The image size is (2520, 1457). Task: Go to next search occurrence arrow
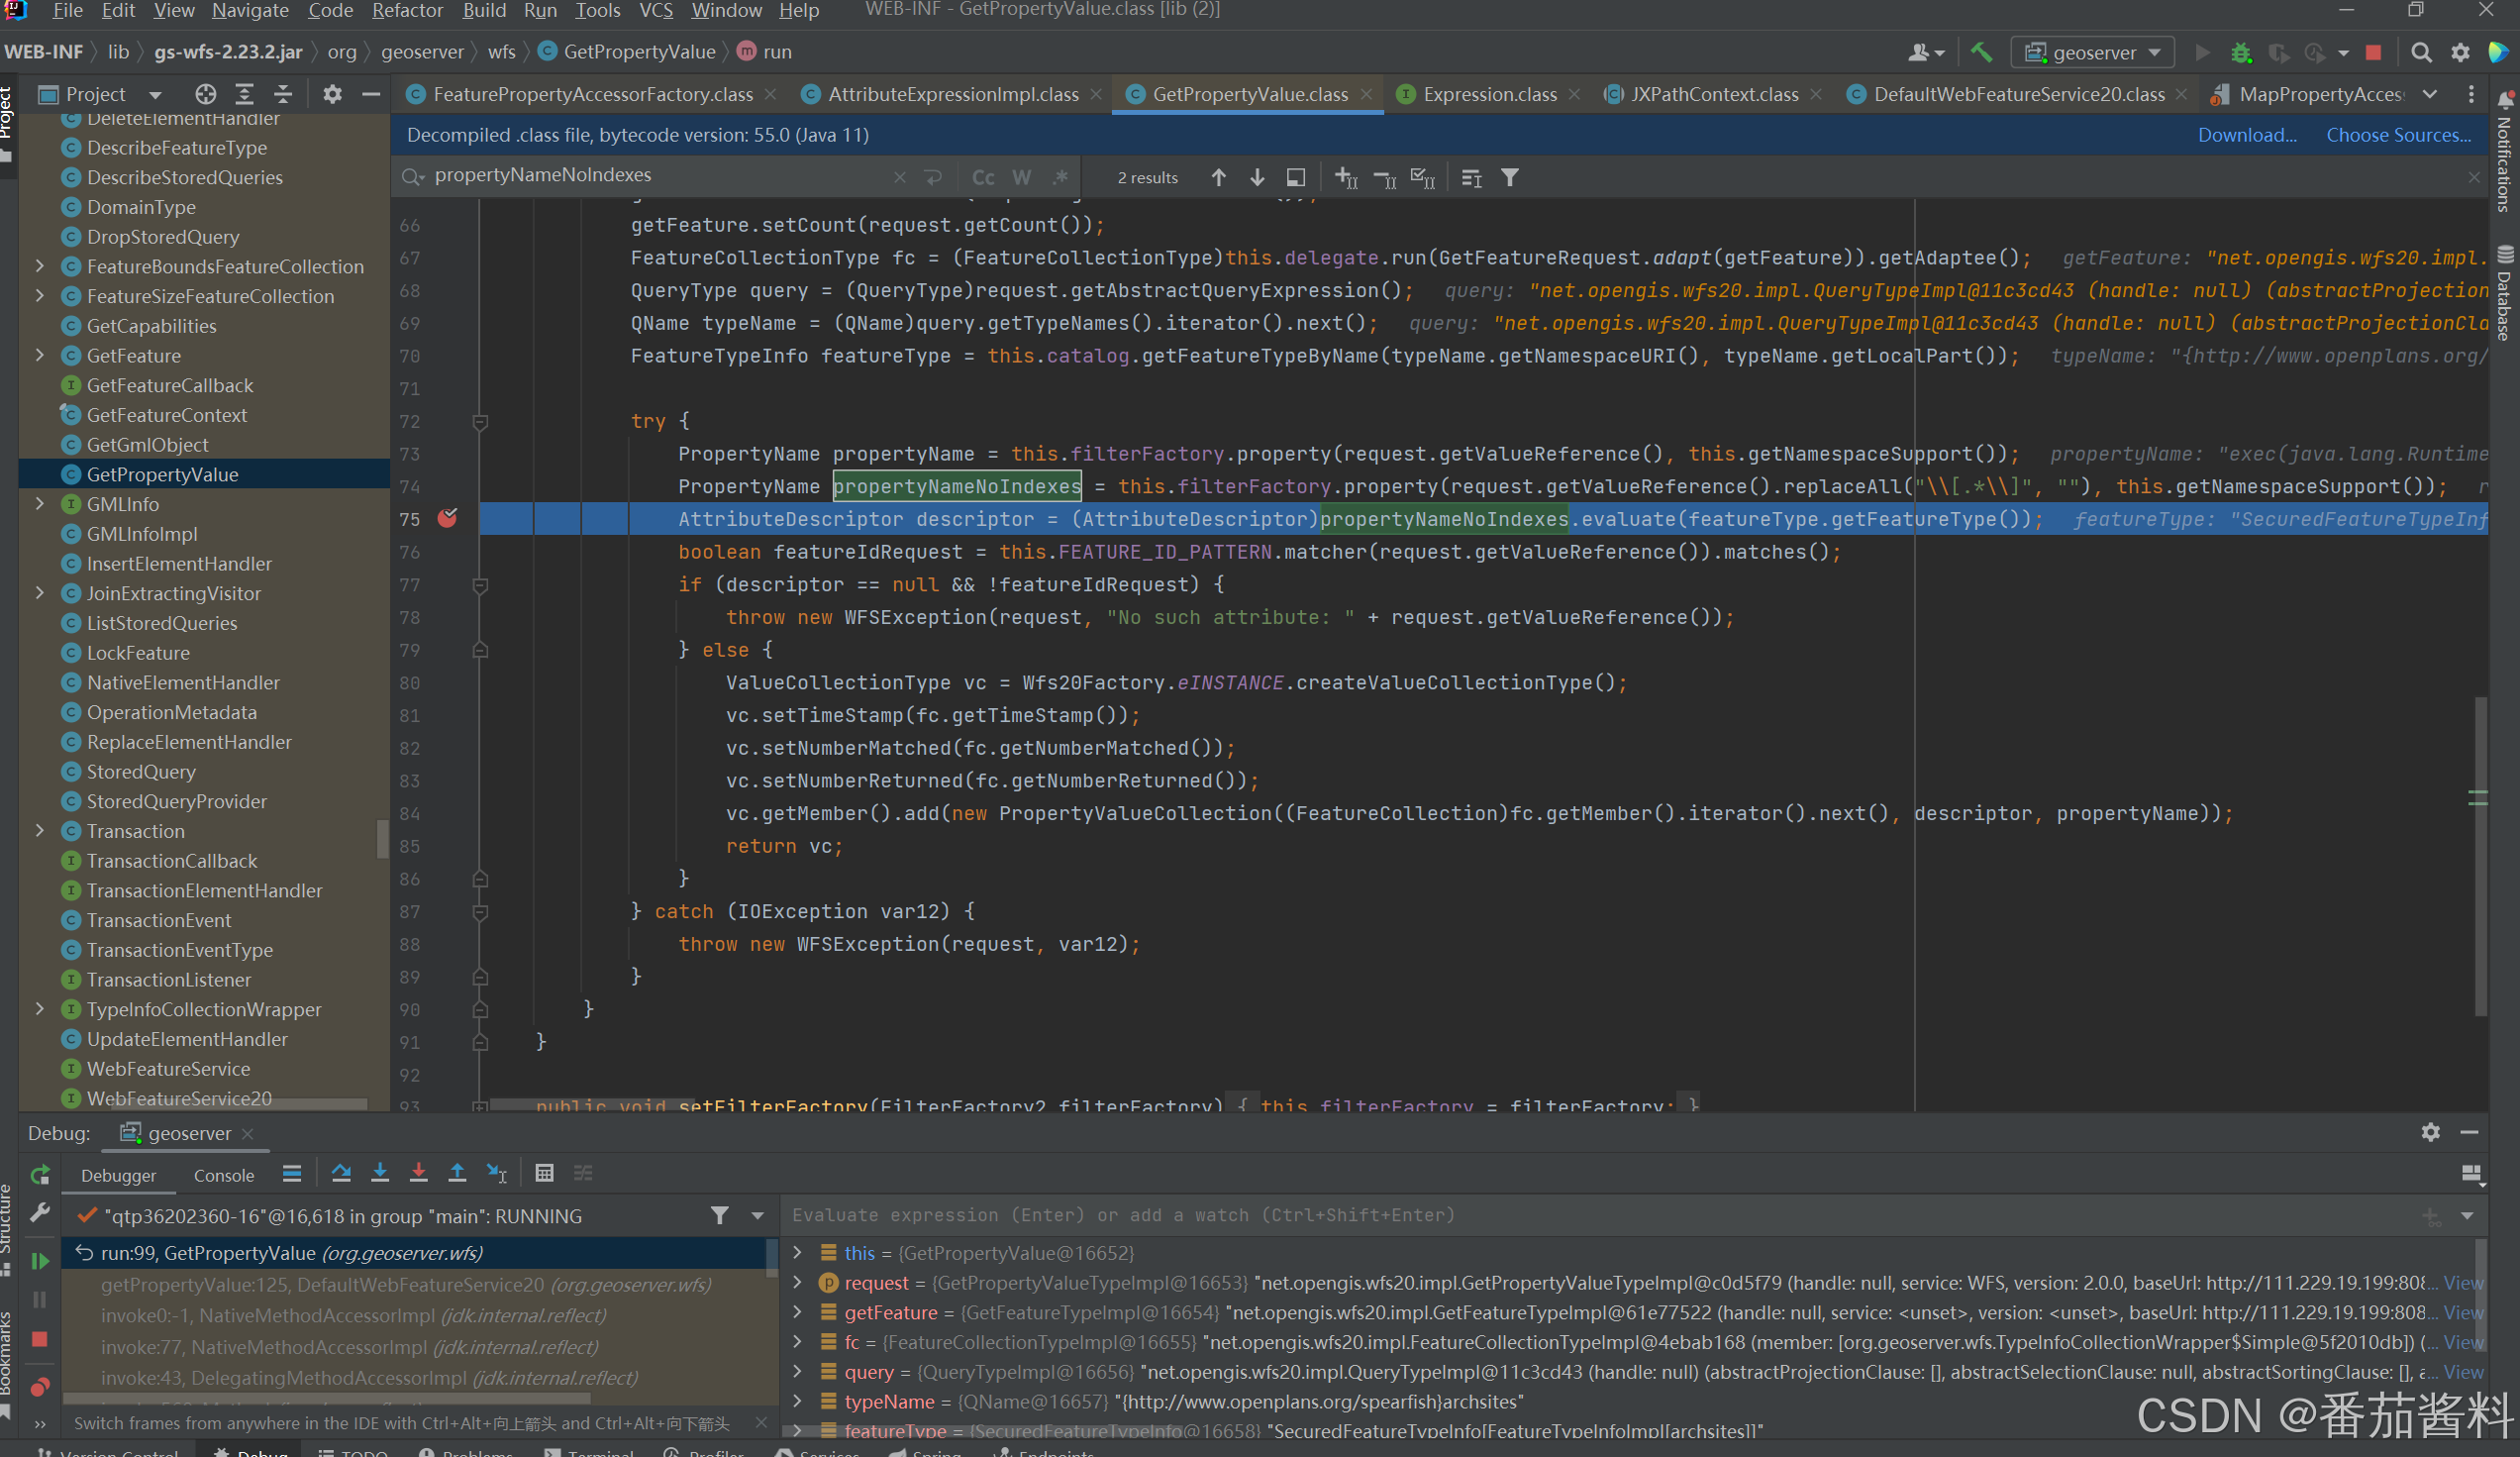pyautogui.click(x=1257, y=177)
